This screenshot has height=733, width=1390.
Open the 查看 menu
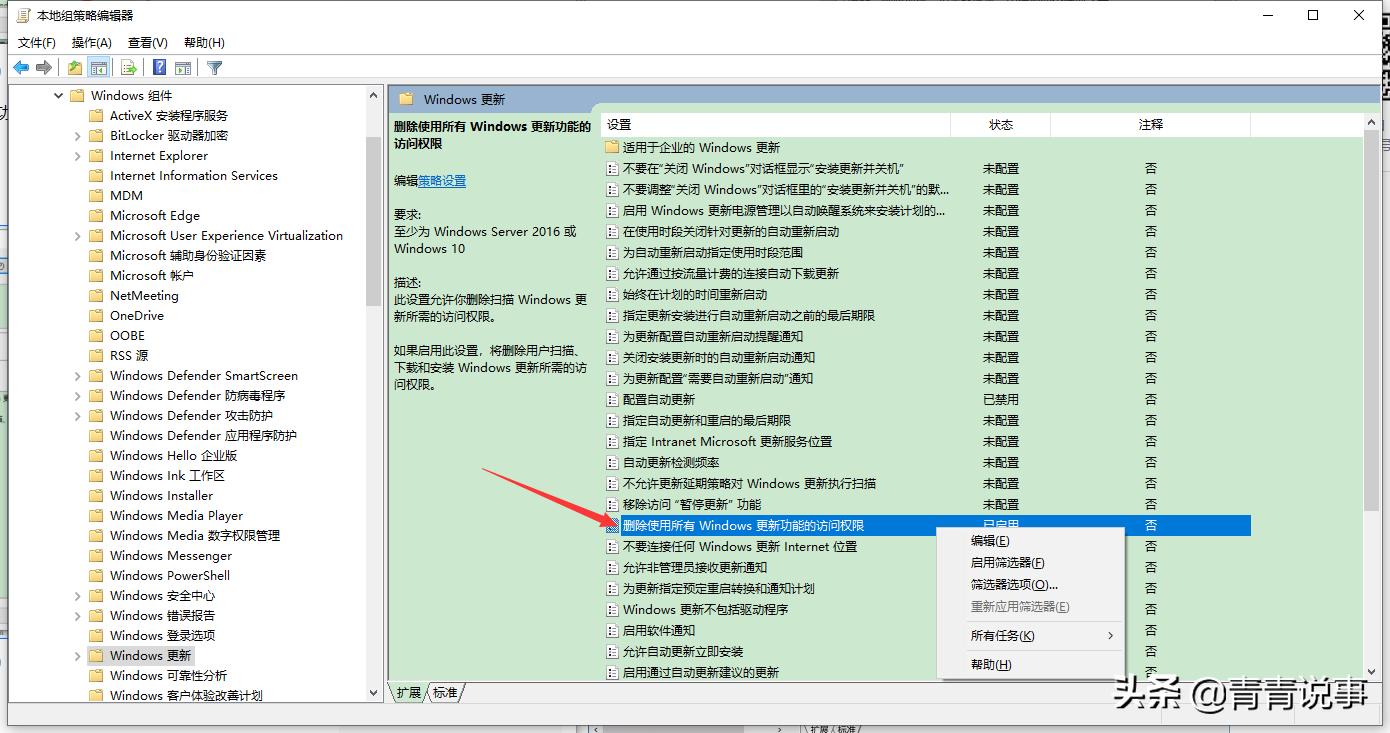146,42
